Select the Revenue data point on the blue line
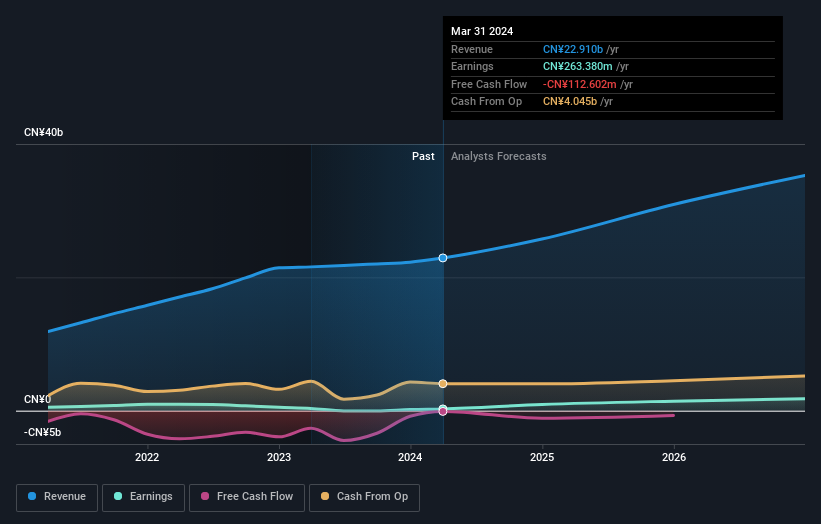821x524 pixels. [x=443, y=258]
